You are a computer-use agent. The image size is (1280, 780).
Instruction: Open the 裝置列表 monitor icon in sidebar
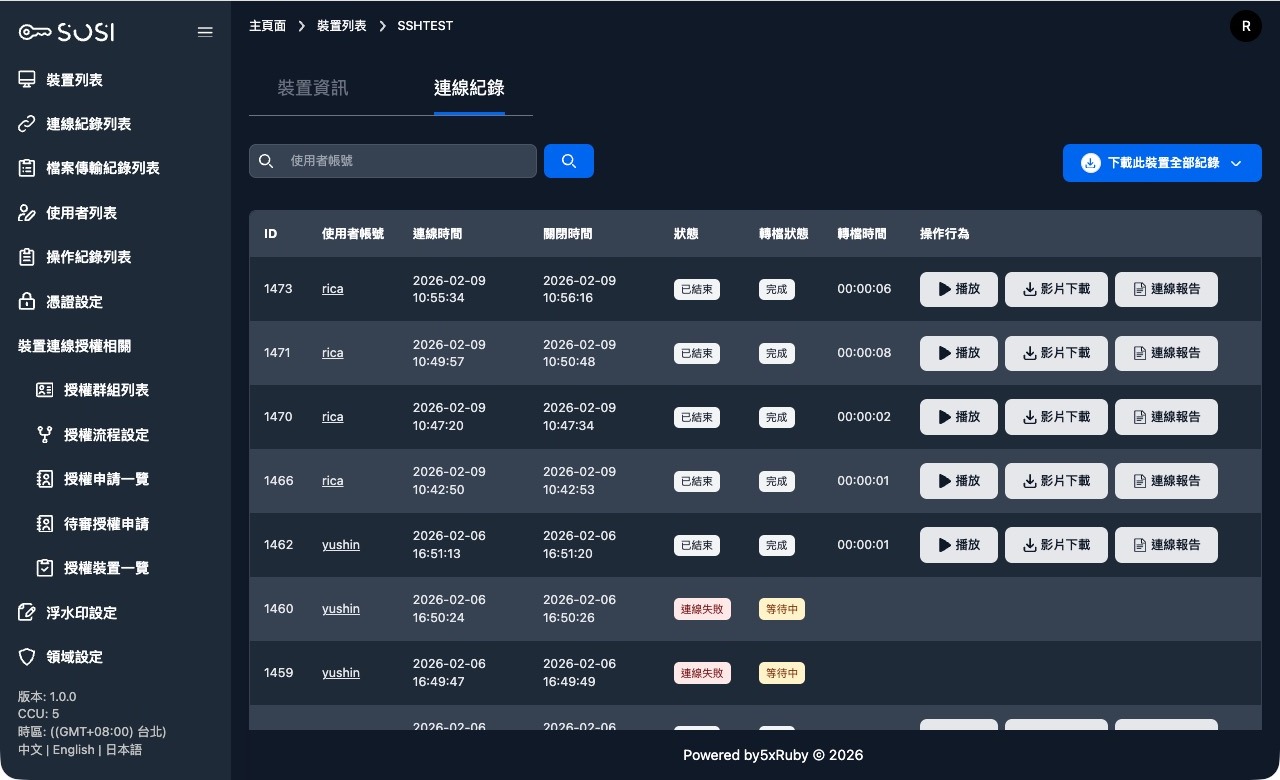(x=27, y=80)
